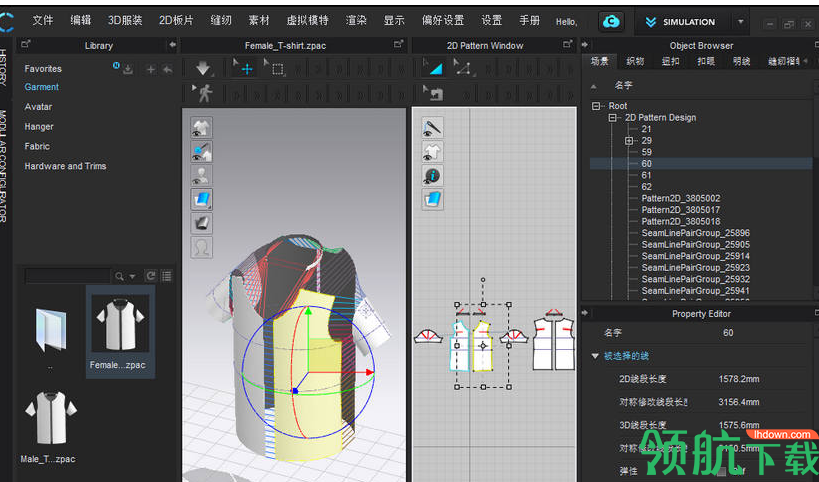Open the 3D服装 menu
Screen dimensions: 819x482
(125, 20)
